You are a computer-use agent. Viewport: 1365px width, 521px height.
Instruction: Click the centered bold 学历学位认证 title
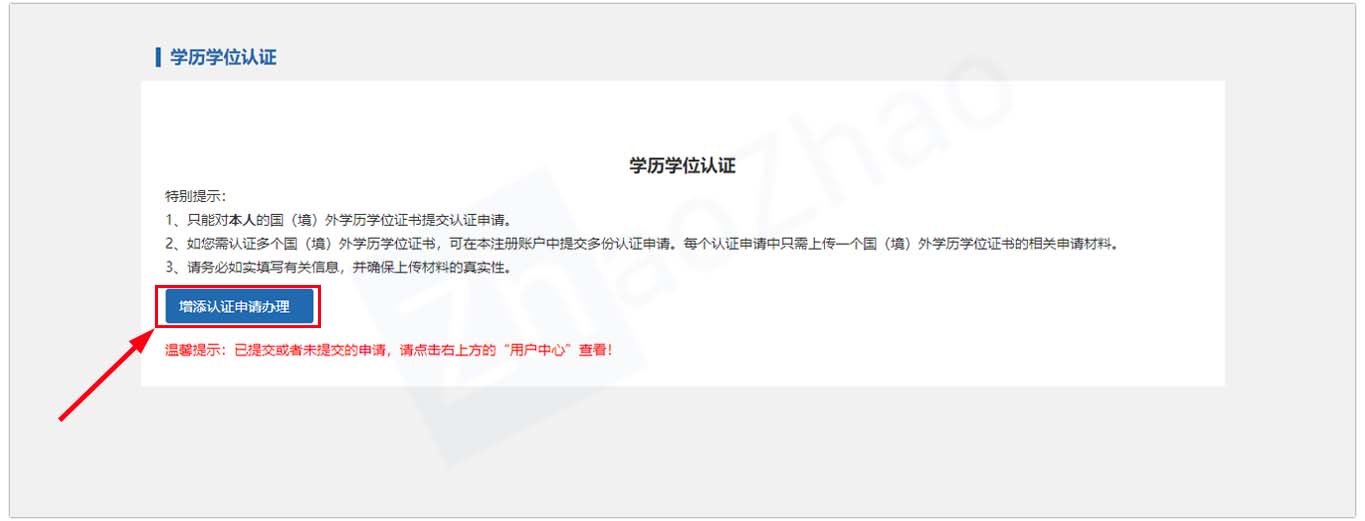pyautogui.click(x=682, y=166)
